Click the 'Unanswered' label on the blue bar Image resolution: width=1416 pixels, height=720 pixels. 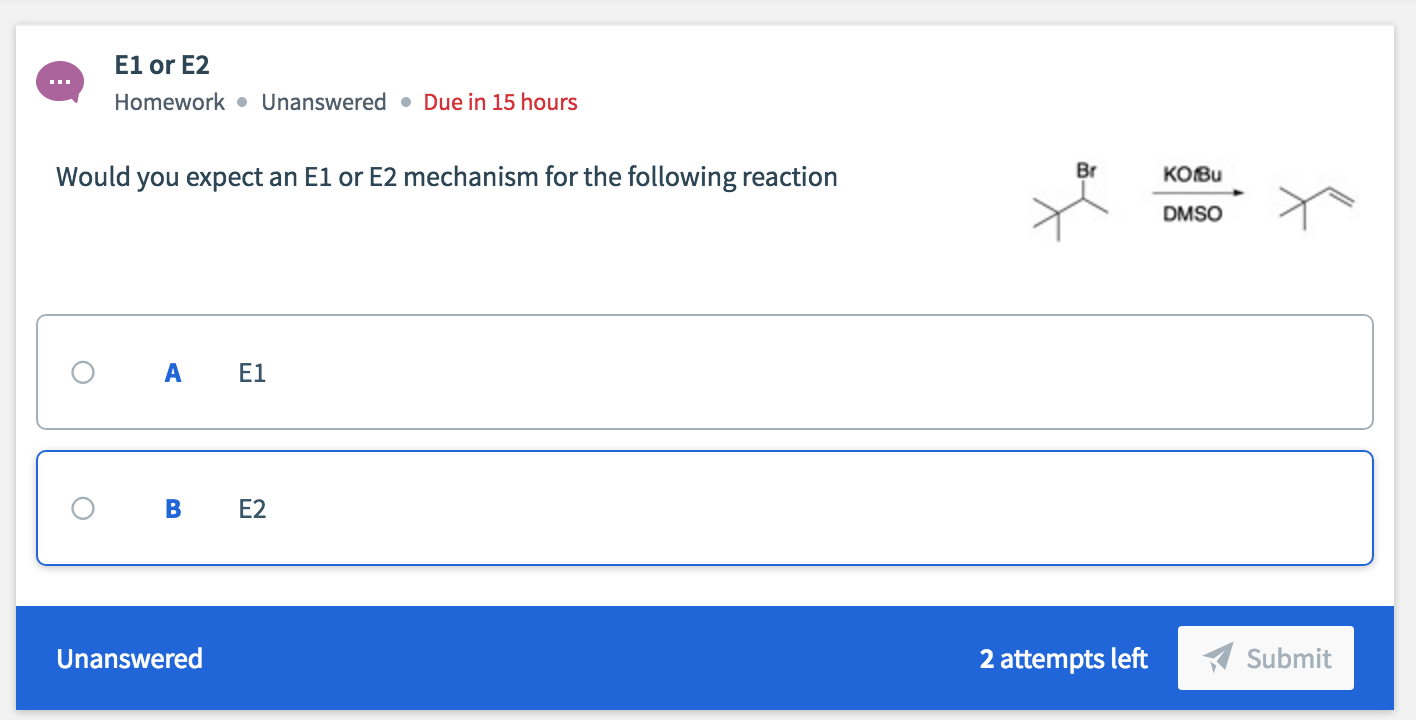[130, 658]
